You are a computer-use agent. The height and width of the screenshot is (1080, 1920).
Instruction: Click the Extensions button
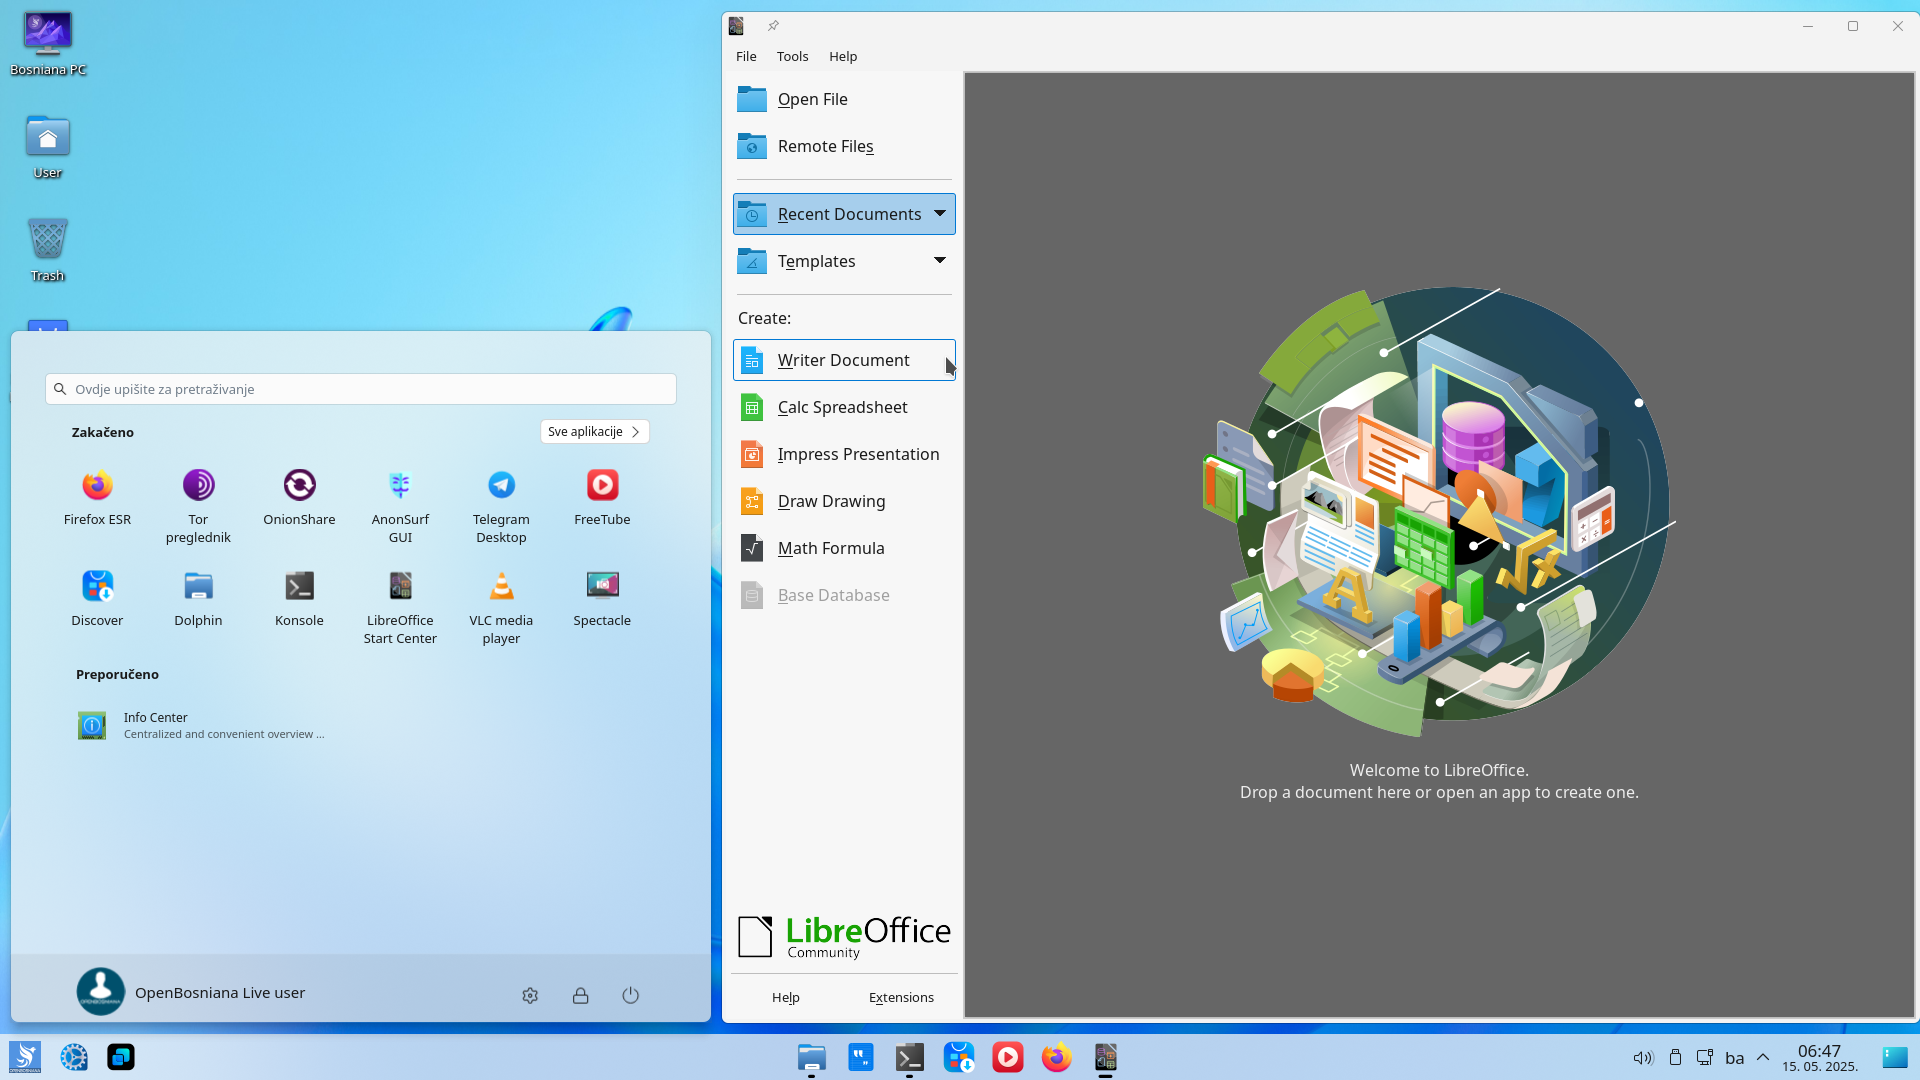pyautogui.click(x=901, y=997)
